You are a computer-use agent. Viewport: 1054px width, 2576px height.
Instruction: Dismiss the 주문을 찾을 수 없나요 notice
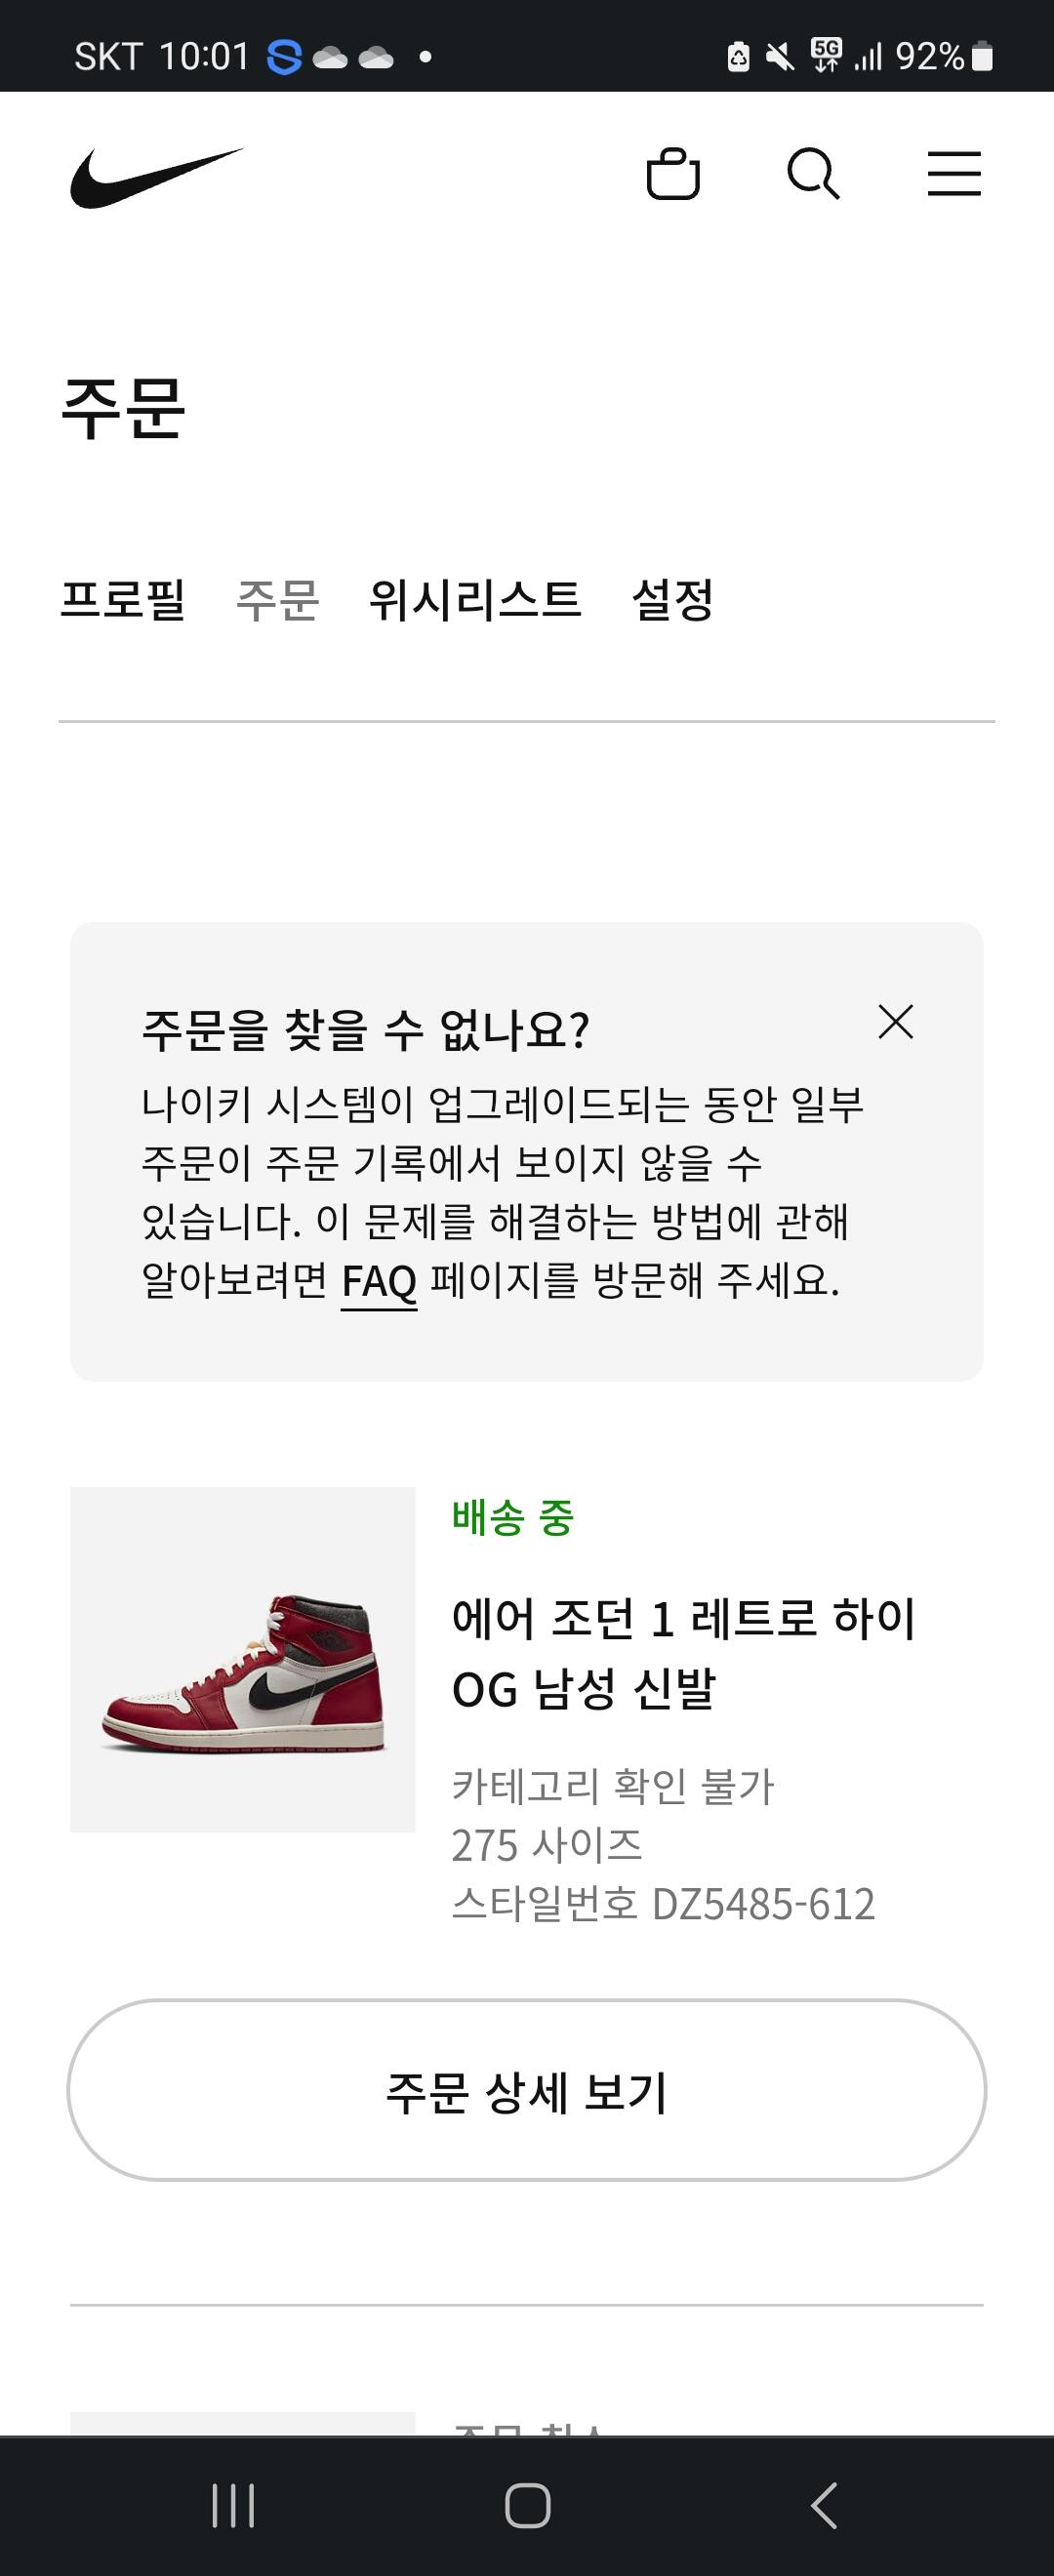pos(895,1022)
